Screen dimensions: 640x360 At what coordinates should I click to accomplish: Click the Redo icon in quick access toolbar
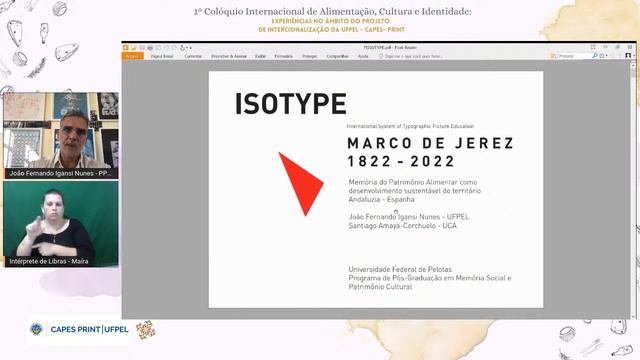tap(174, 48)
